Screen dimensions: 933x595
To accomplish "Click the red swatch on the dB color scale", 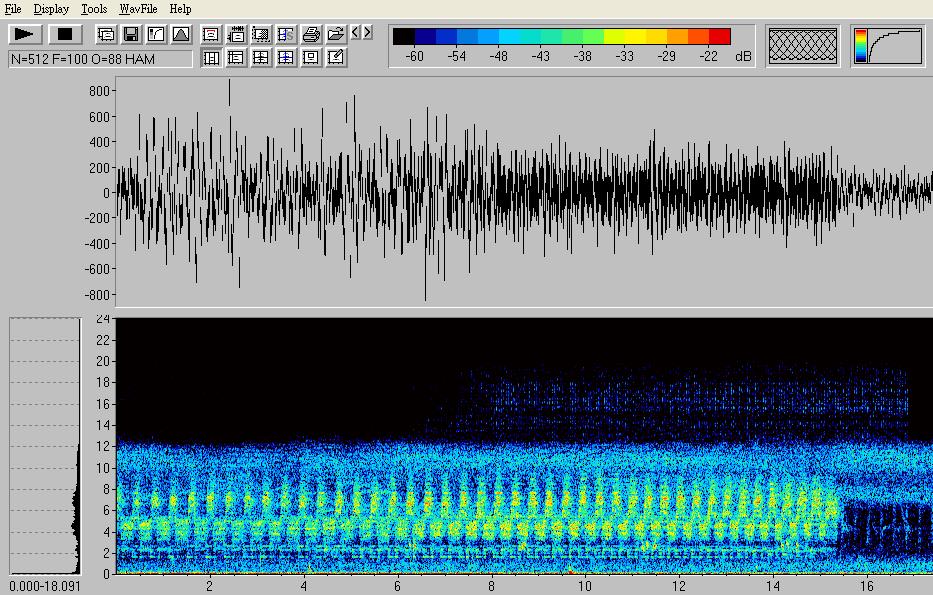I will coord(720,37).
